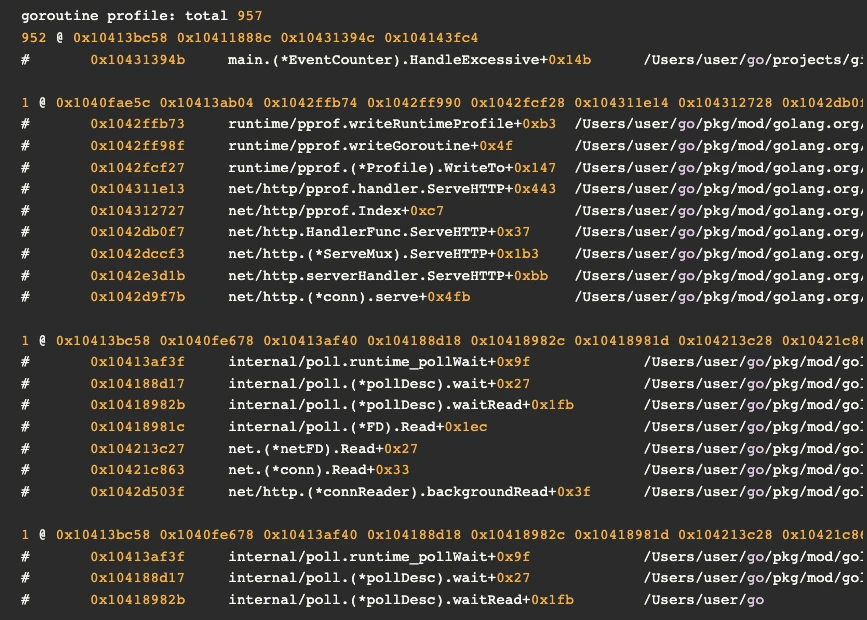Click address 0x1042ffb73
This screenshot has height=620, width=867.
(x=137, y=124)
